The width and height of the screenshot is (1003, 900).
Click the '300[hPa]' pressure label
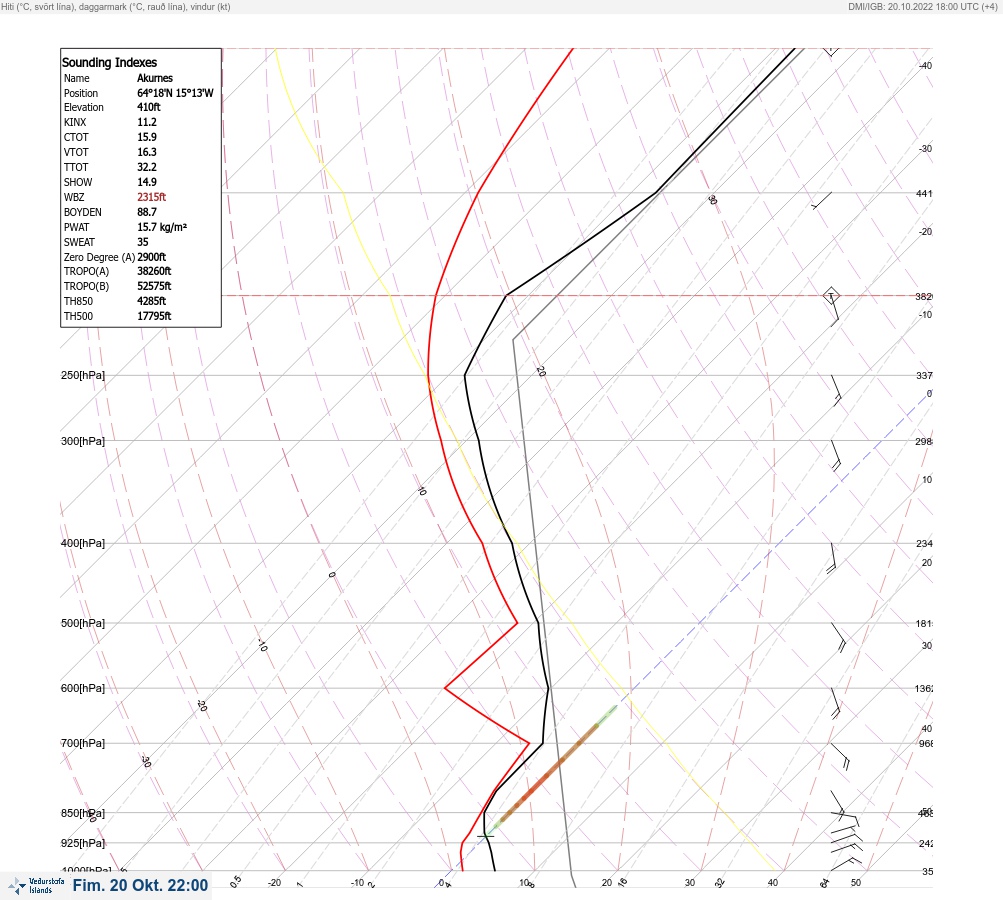83,441
